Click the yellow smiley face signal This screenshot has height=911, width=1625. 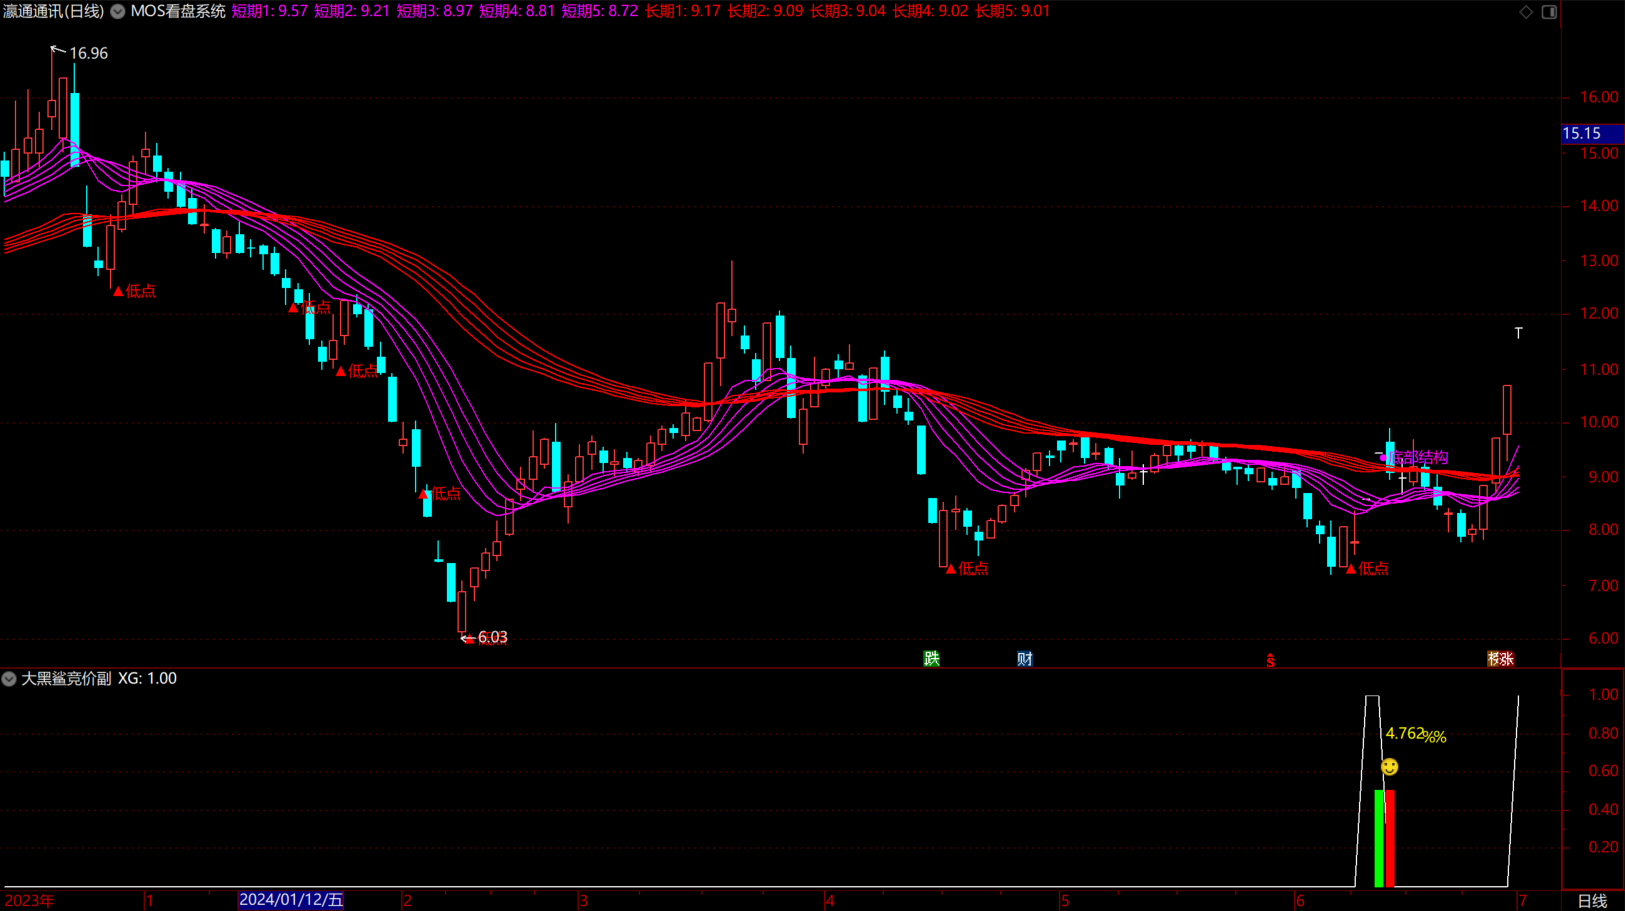pos(1390,767)
